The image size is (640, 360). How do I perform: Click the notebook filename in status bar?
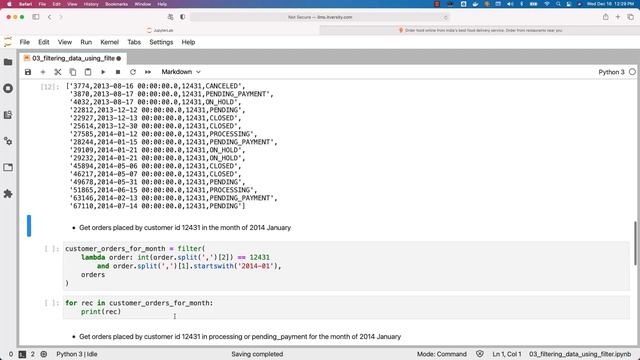[580, 354]
